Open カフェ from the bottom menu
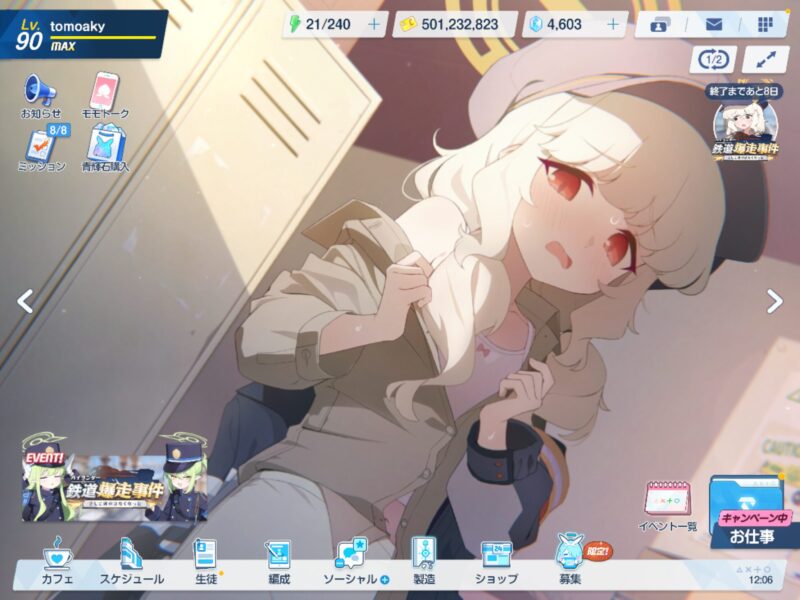 point(57,562)
